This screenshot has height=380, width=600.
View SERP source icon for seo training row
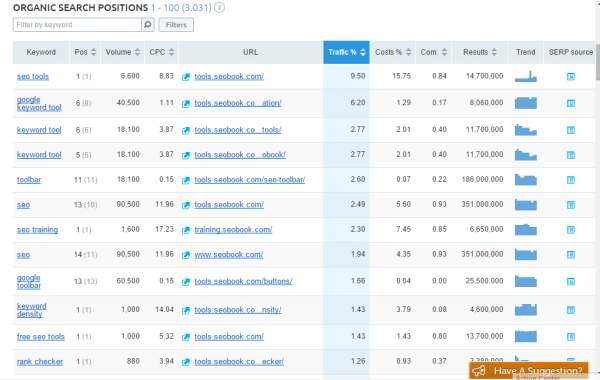[571, 230]
